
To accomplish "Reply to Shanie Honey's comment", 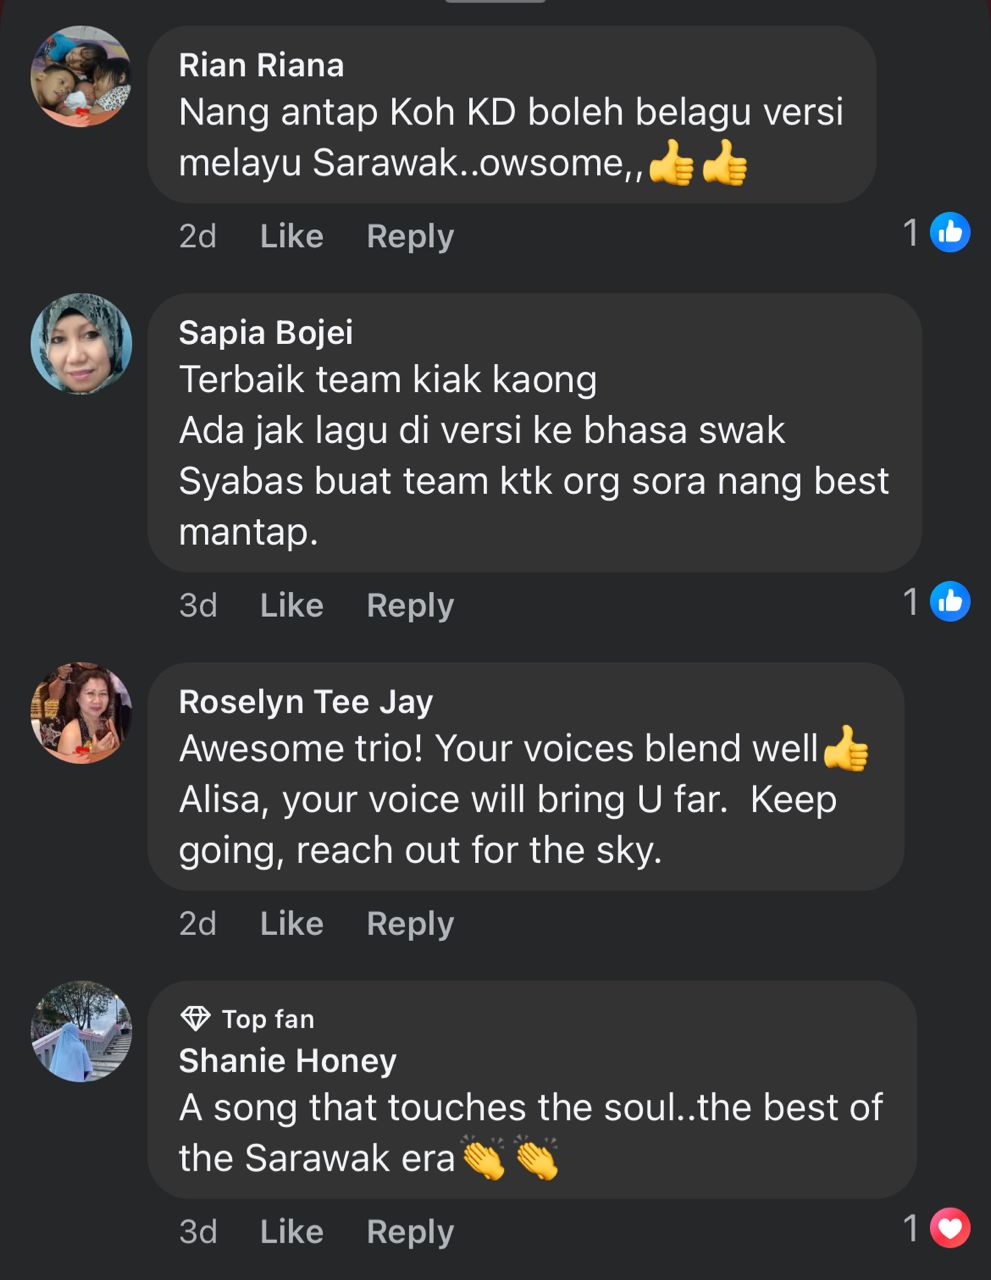I will coord(410,1231).
